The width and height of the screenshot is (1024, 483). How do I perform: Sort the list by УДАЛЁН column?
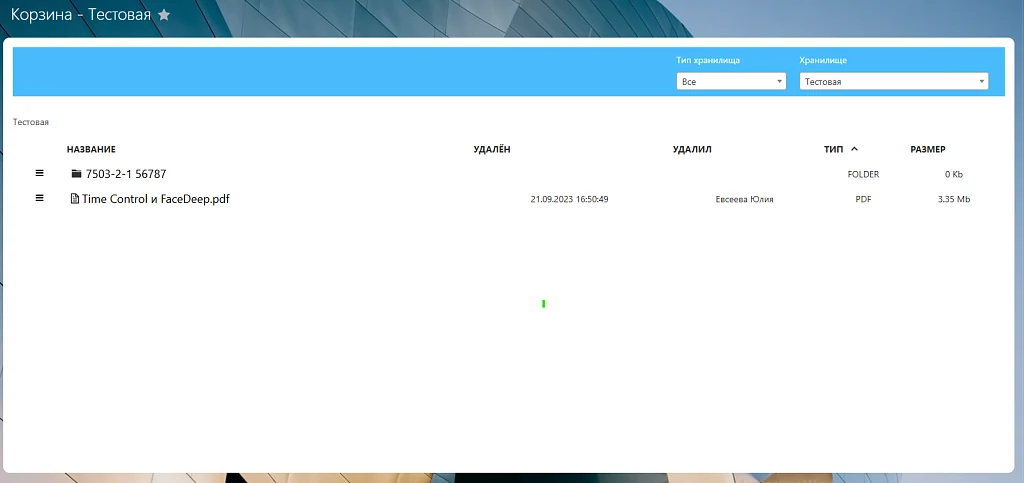[492, 149]
